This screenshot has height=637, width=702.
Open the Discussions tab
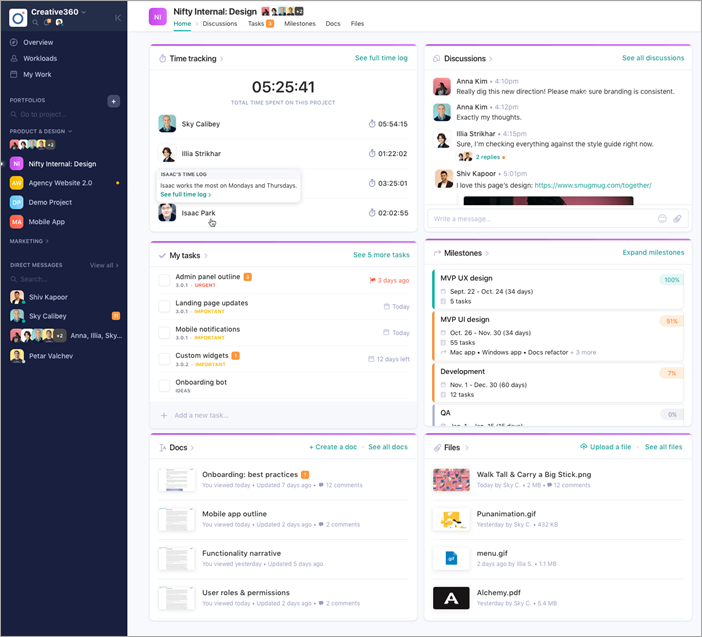click(220, 23)
